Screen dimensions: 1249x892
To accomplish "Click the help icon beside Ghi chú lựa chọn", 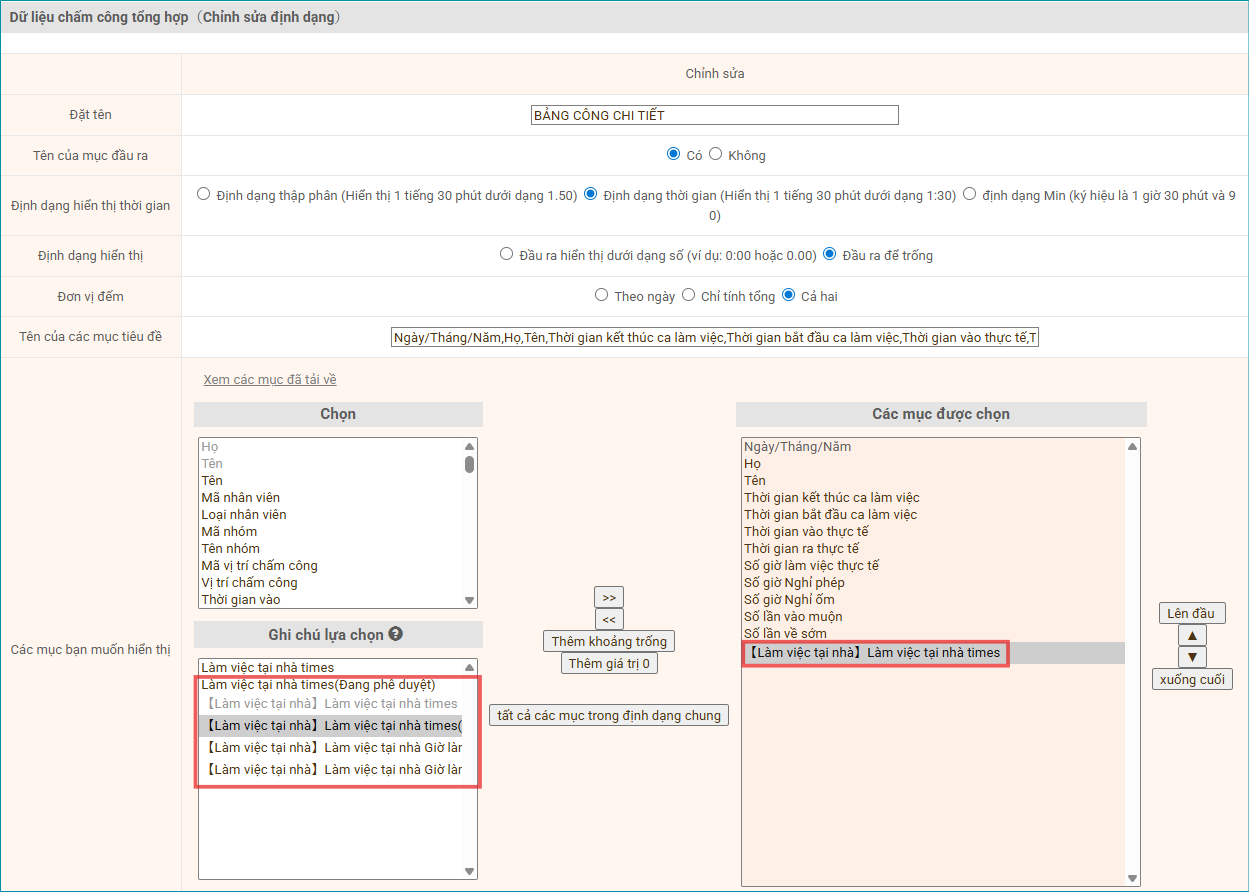I will click(396, 634).
